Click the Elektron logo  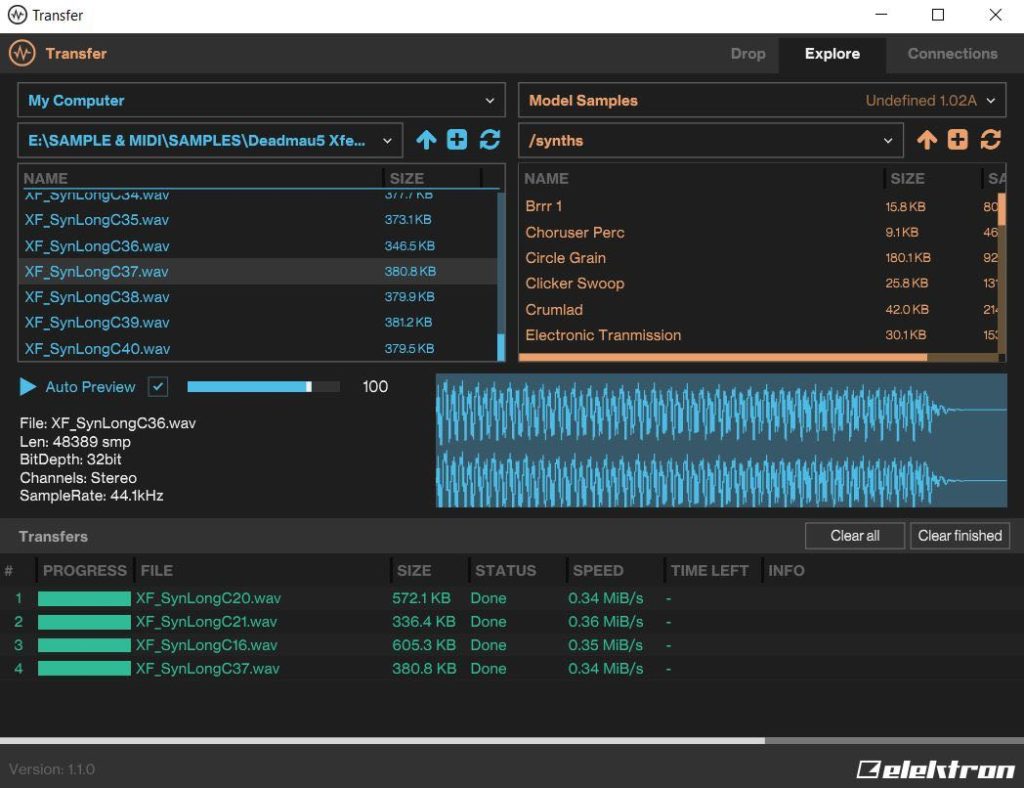point(935,769)
